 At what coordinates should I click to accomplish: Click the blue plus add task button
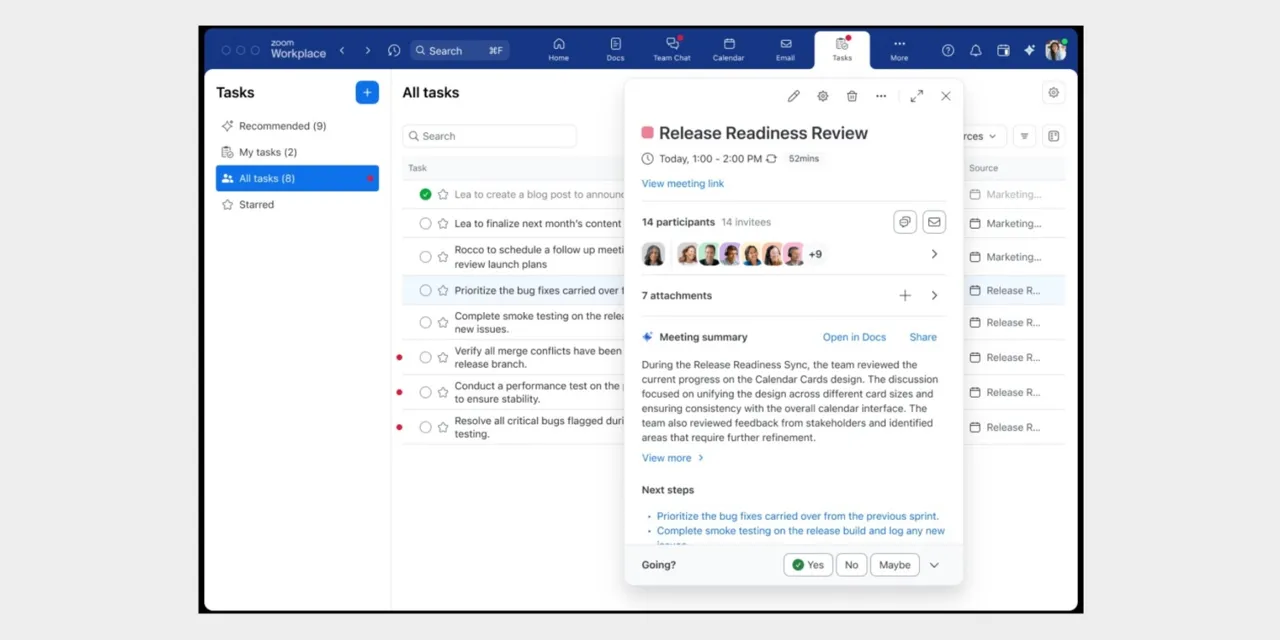tap(367, 92)
